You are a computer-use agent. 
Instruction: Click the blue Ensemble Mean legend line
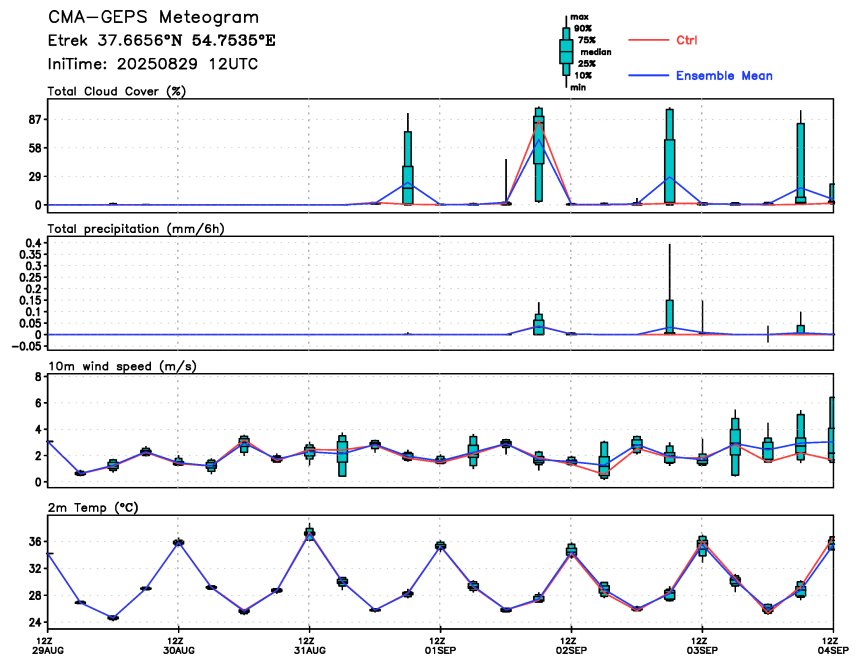(648, 75)
